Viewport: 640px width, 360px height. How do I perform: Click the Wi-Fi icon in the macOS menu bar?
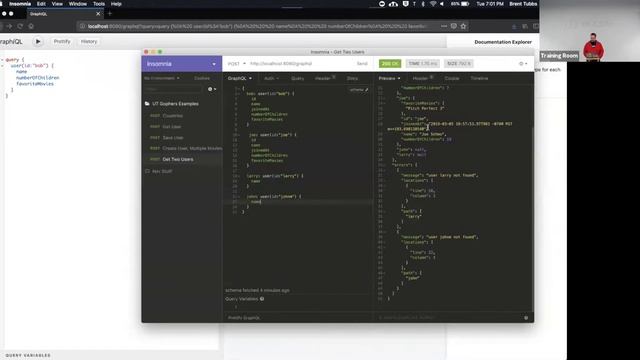click(x=433, y=4)
